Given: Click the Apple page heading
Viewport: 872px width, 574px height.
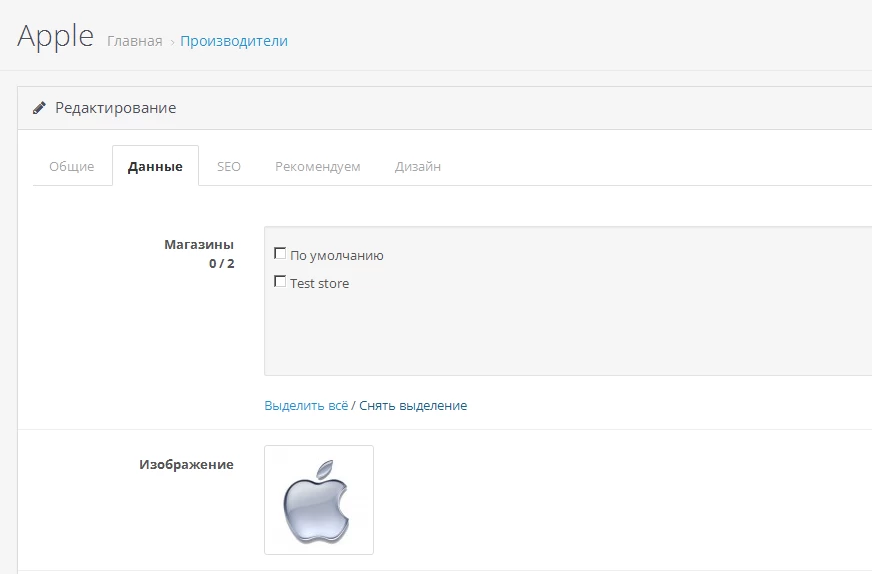Looking at the screenshot, I should (x=56, y=37).
